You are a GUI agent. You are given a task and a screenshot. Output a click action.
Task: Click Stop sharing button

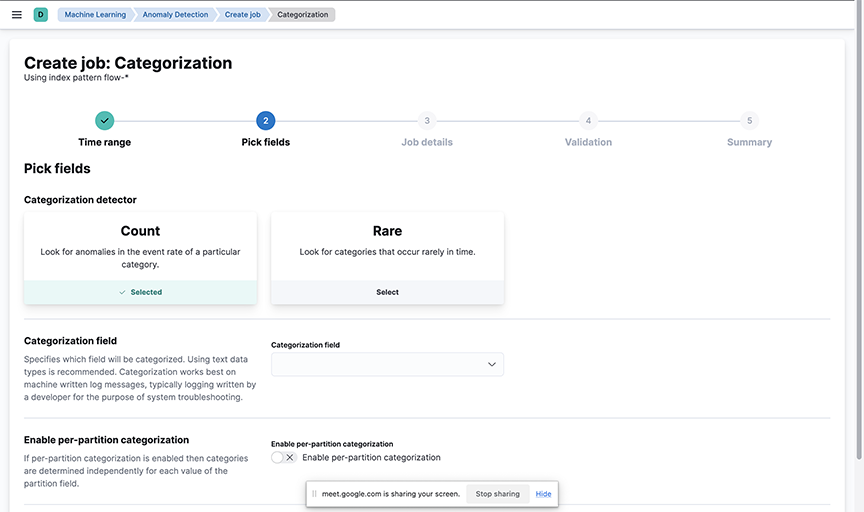(x=498, y=494)
